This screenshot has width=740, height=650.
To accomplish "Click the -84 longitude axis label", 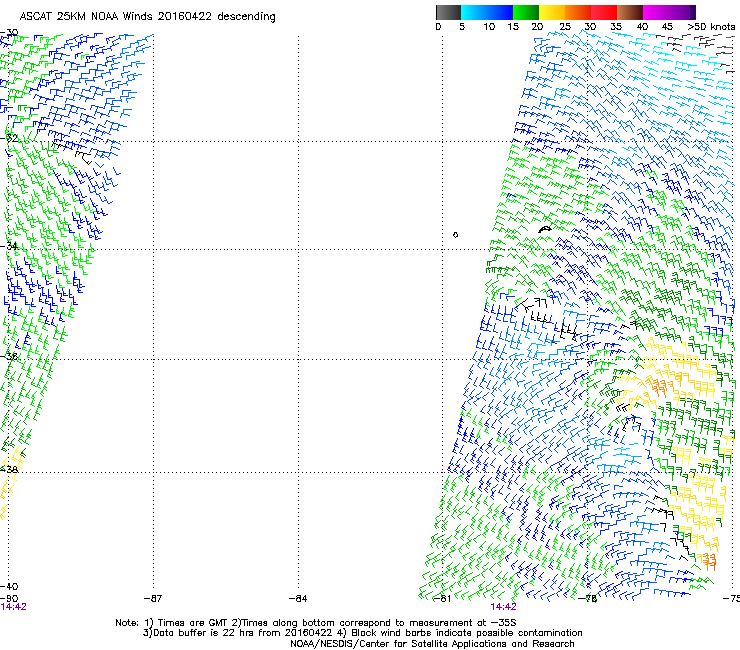I will click(x=298, y=599).
